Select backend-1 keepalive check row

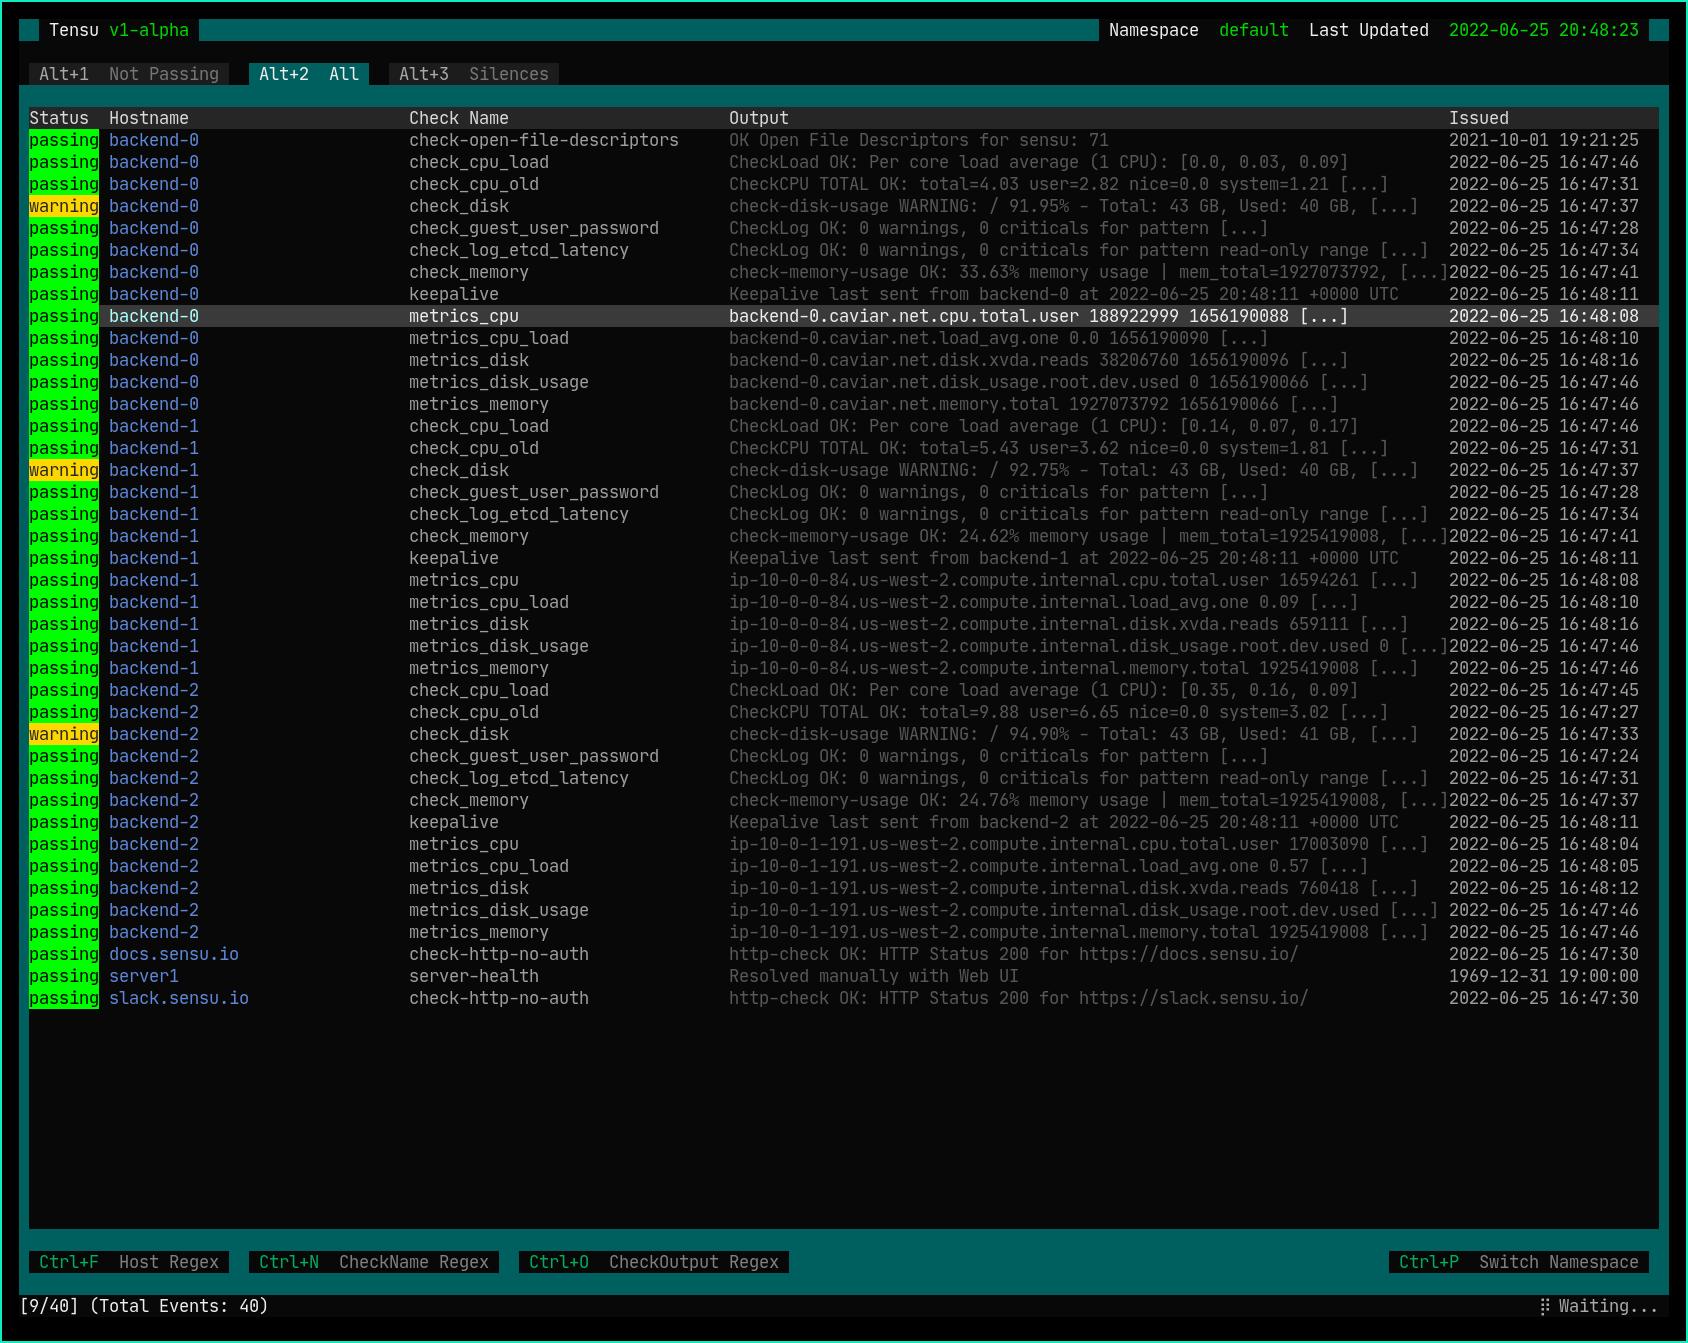pyautogui.click(x=453, y=558)
